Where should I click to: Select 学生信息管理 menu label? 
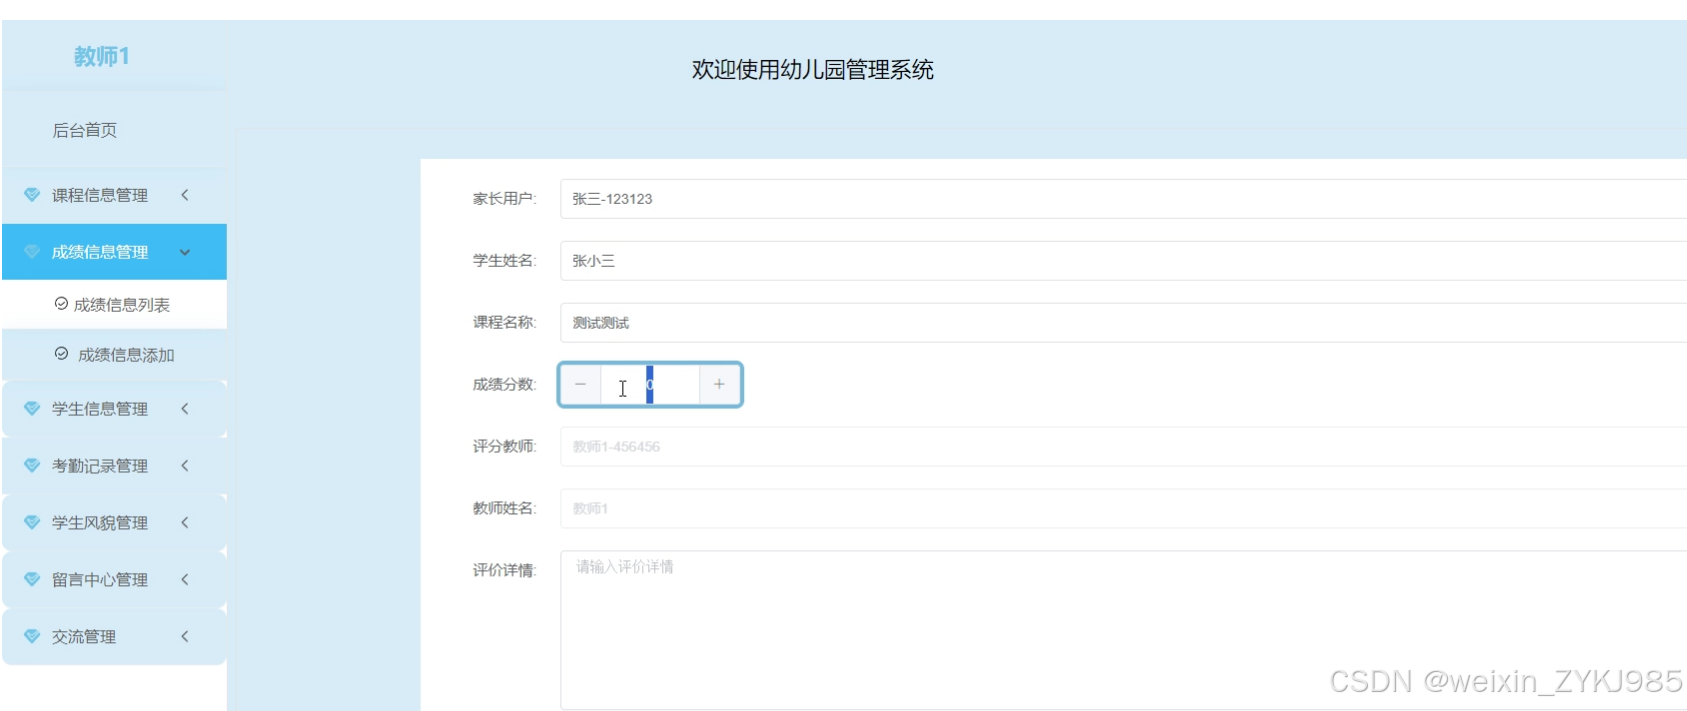pyautogui.click(x=100, y=409)
